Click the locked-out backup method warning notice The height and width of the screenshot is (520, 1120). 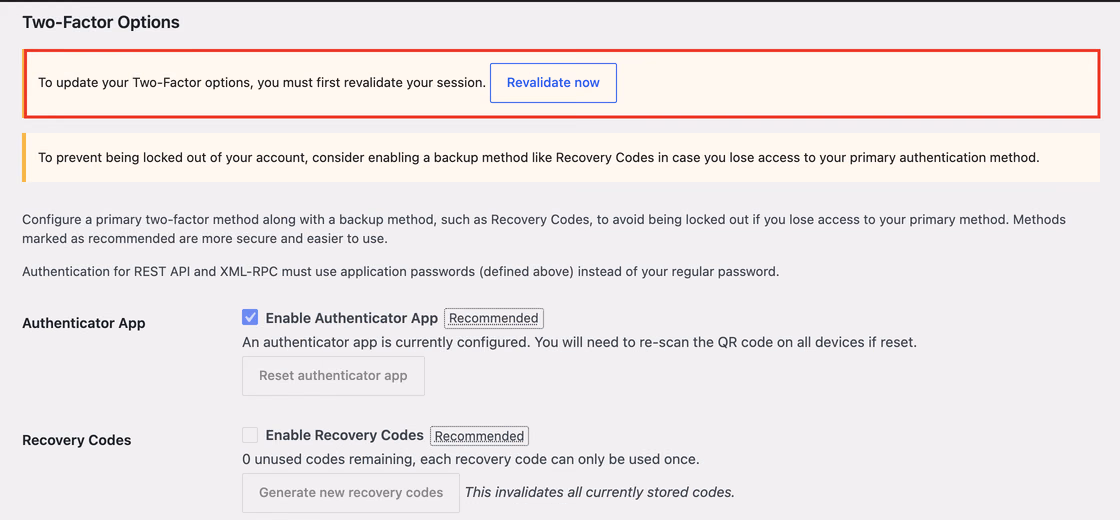561,157
